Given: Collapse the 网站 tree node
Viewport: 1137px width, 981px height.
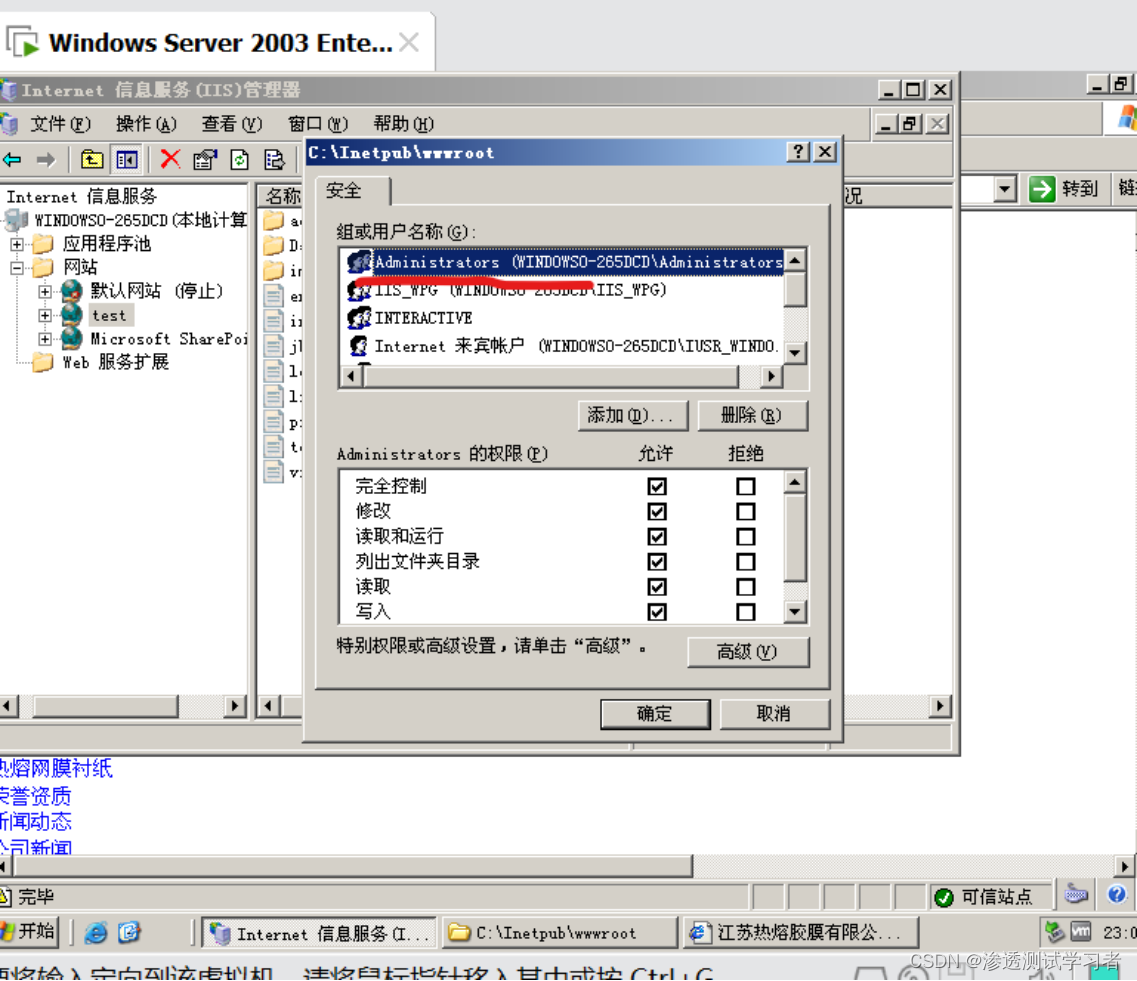Looking at the screenshot, I should [17, 268].
